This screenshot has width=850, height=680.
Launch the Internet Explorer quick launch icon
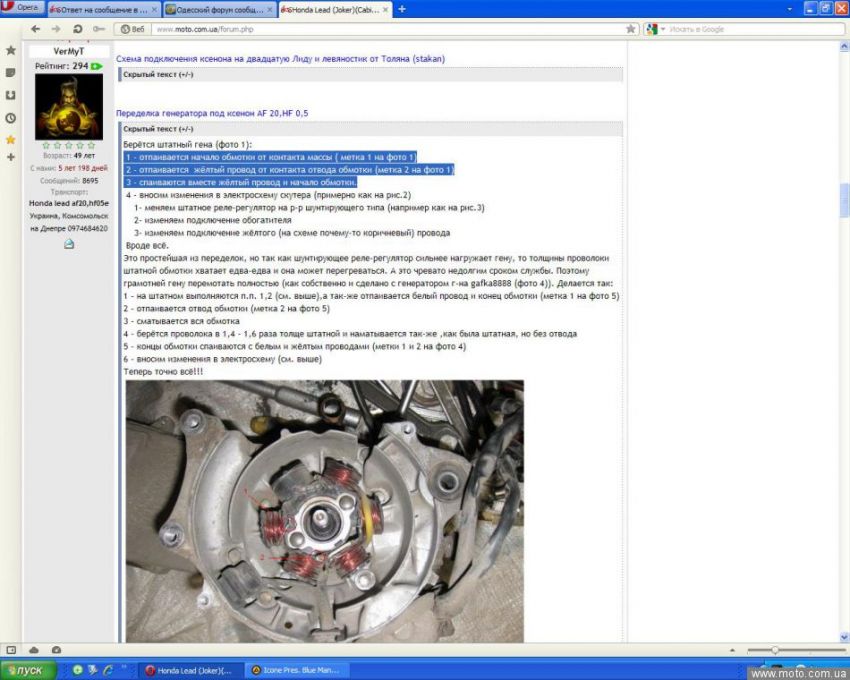click(108, 670)
